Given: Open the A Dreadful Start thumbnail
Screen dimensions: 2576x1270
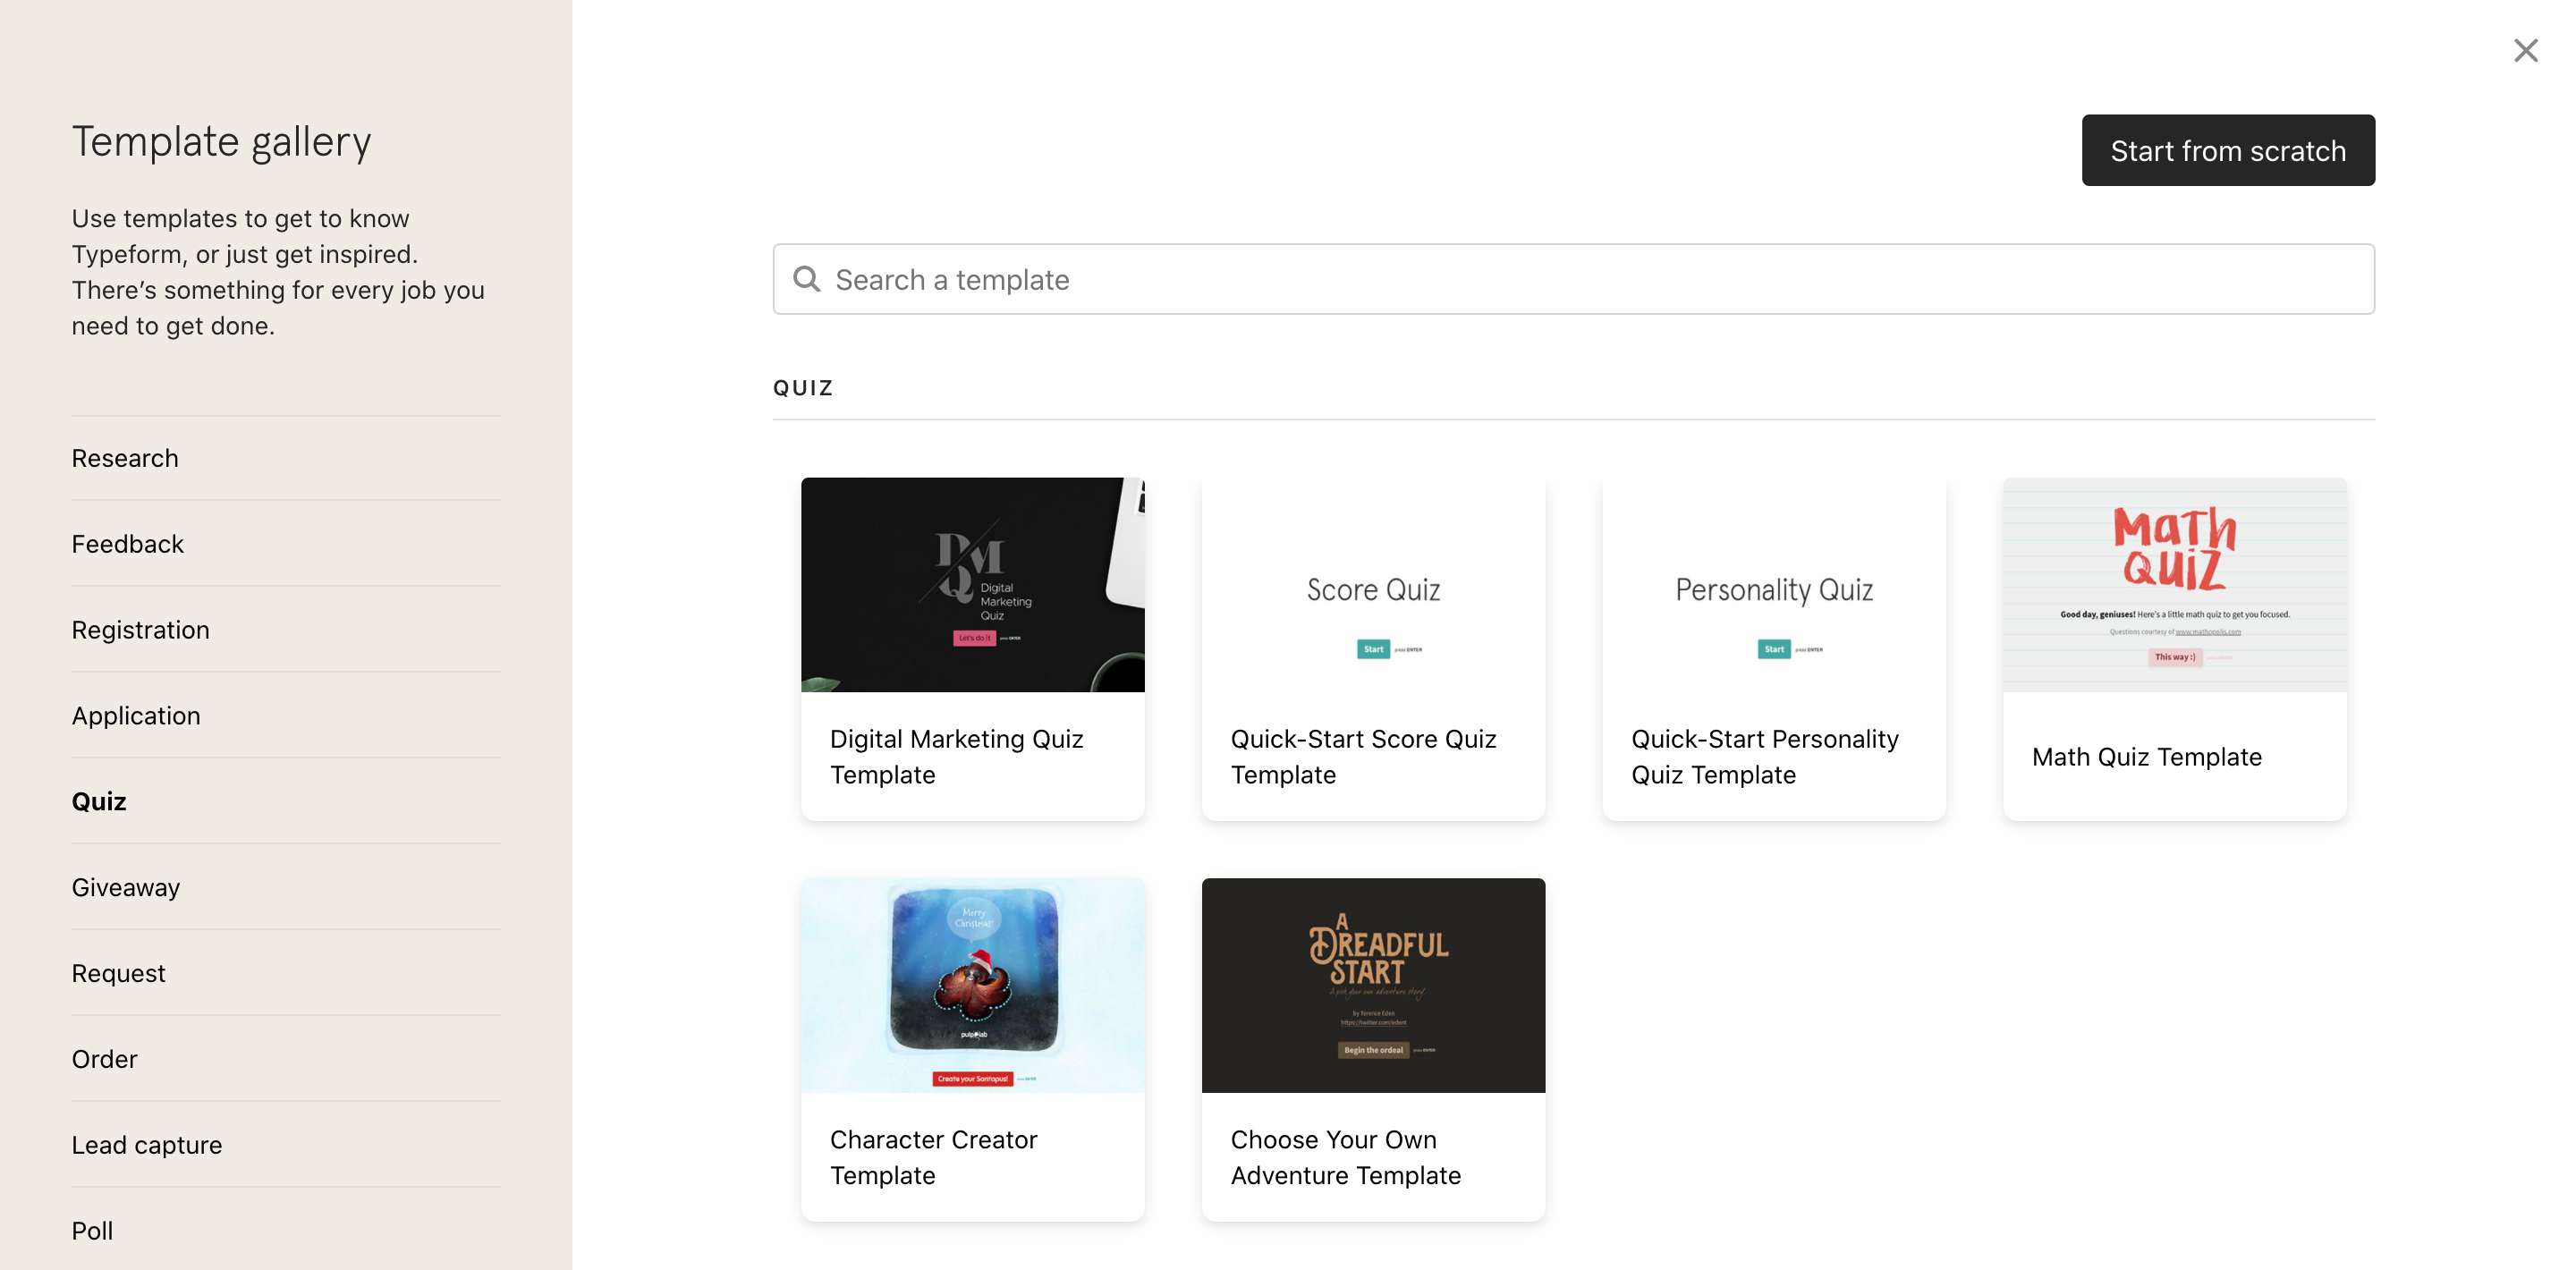Looking at the screenshot, I should [x=1373, y=985].
